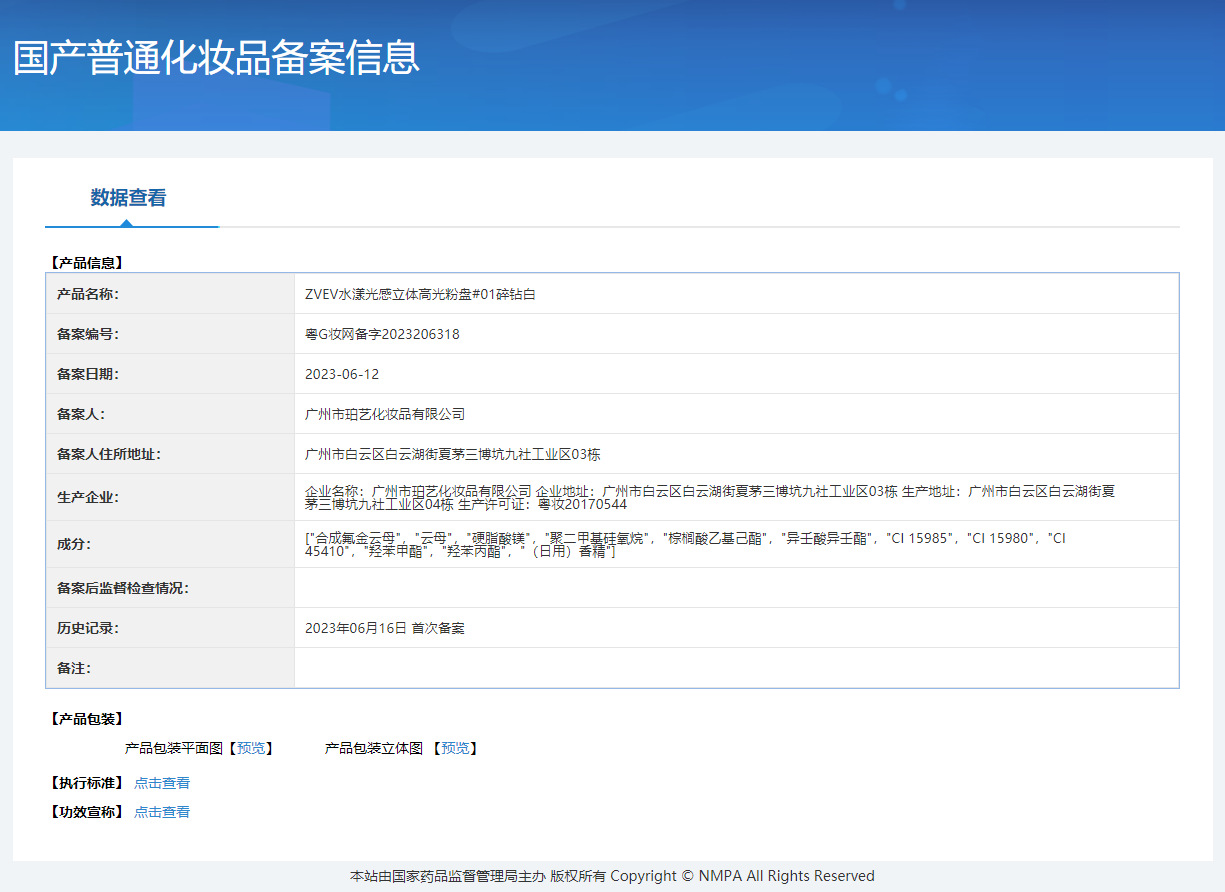
Task: Click the filer address ending in 工业区03栋
Action: 453,454
